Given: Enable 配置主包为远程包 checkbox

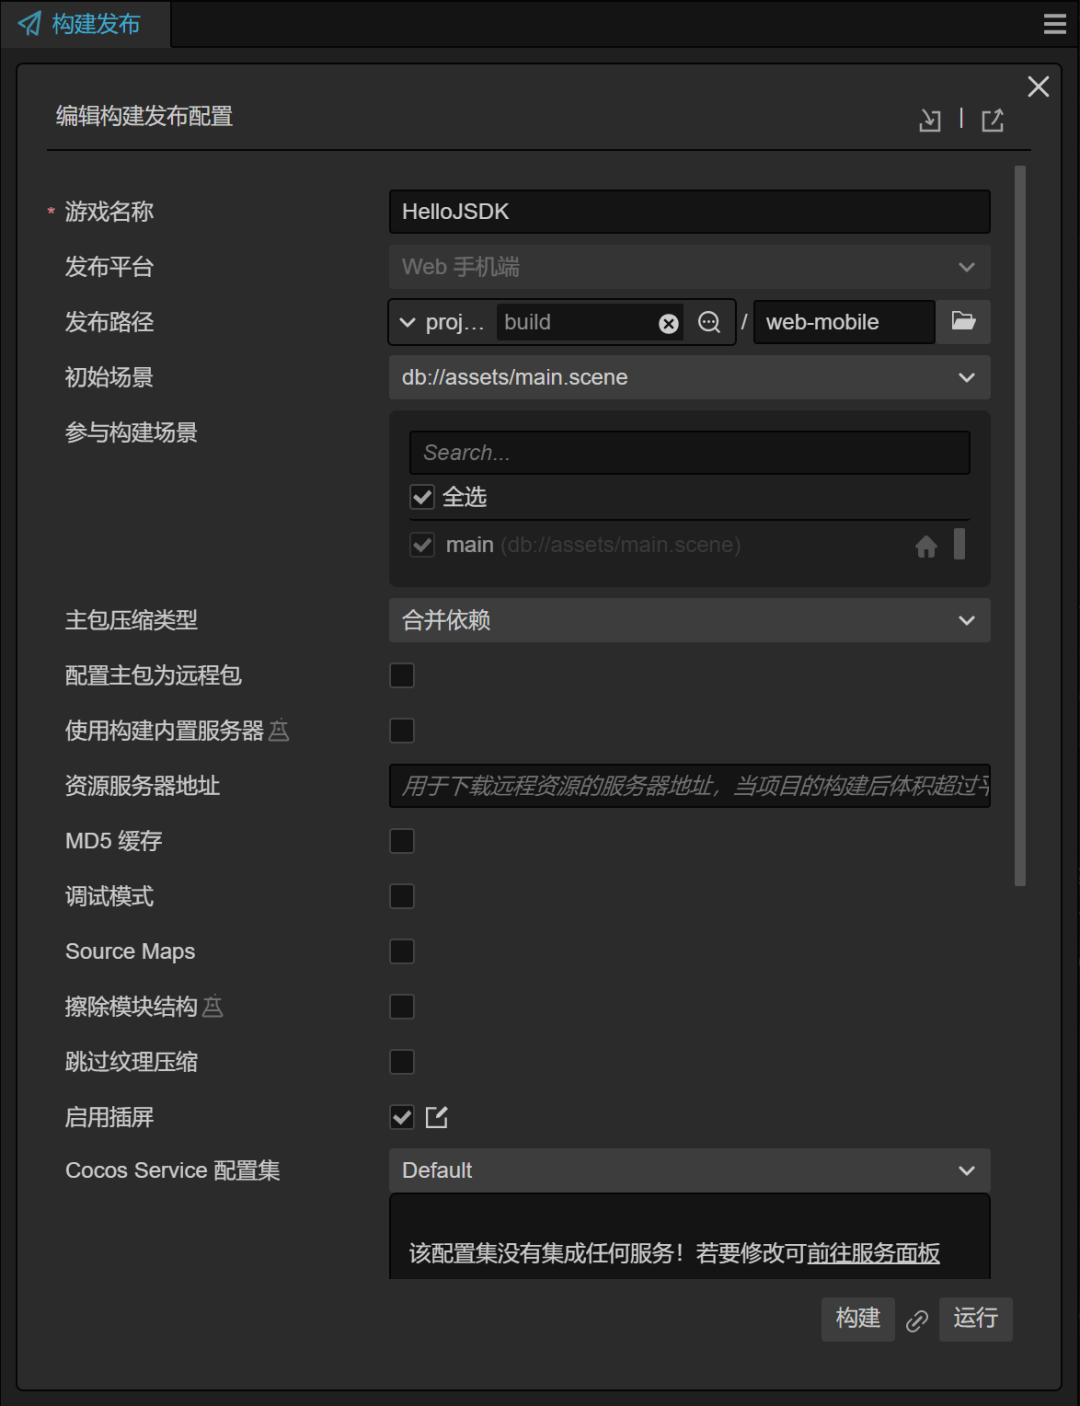Looking at the screenshot, I should (402, 676).
